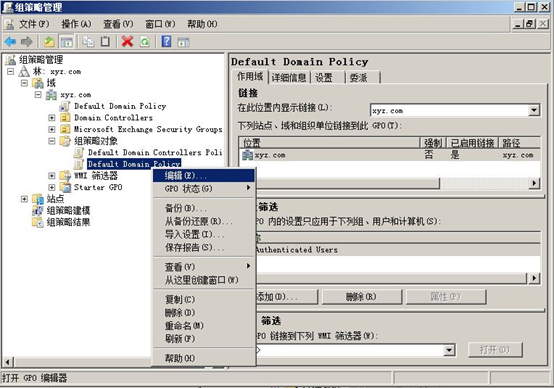Viewport: 554px width, 388px height.
Task: Open the 帮助(H) menu in menu bar
Action: tap(202, 24)
